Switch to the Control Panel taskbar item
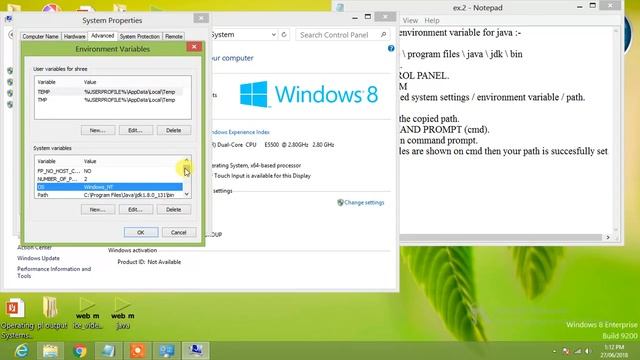This screenshot has height=360, width=640. point(167,351)
